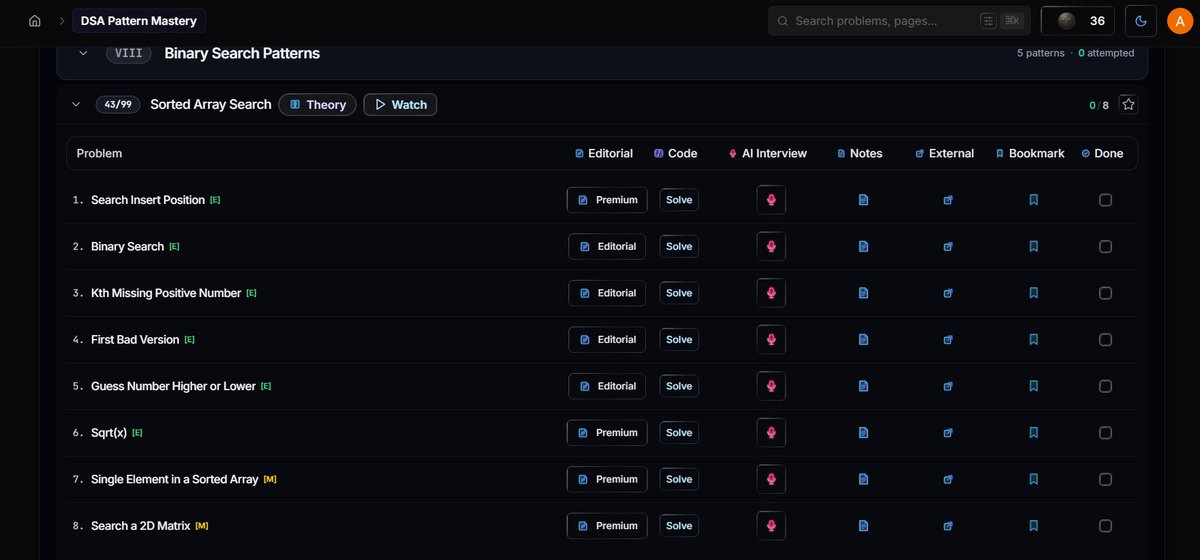Open Editorial for Kth Missing Positive Number
This screenshot has height=560, width=1200.
(x=607, y=293)
